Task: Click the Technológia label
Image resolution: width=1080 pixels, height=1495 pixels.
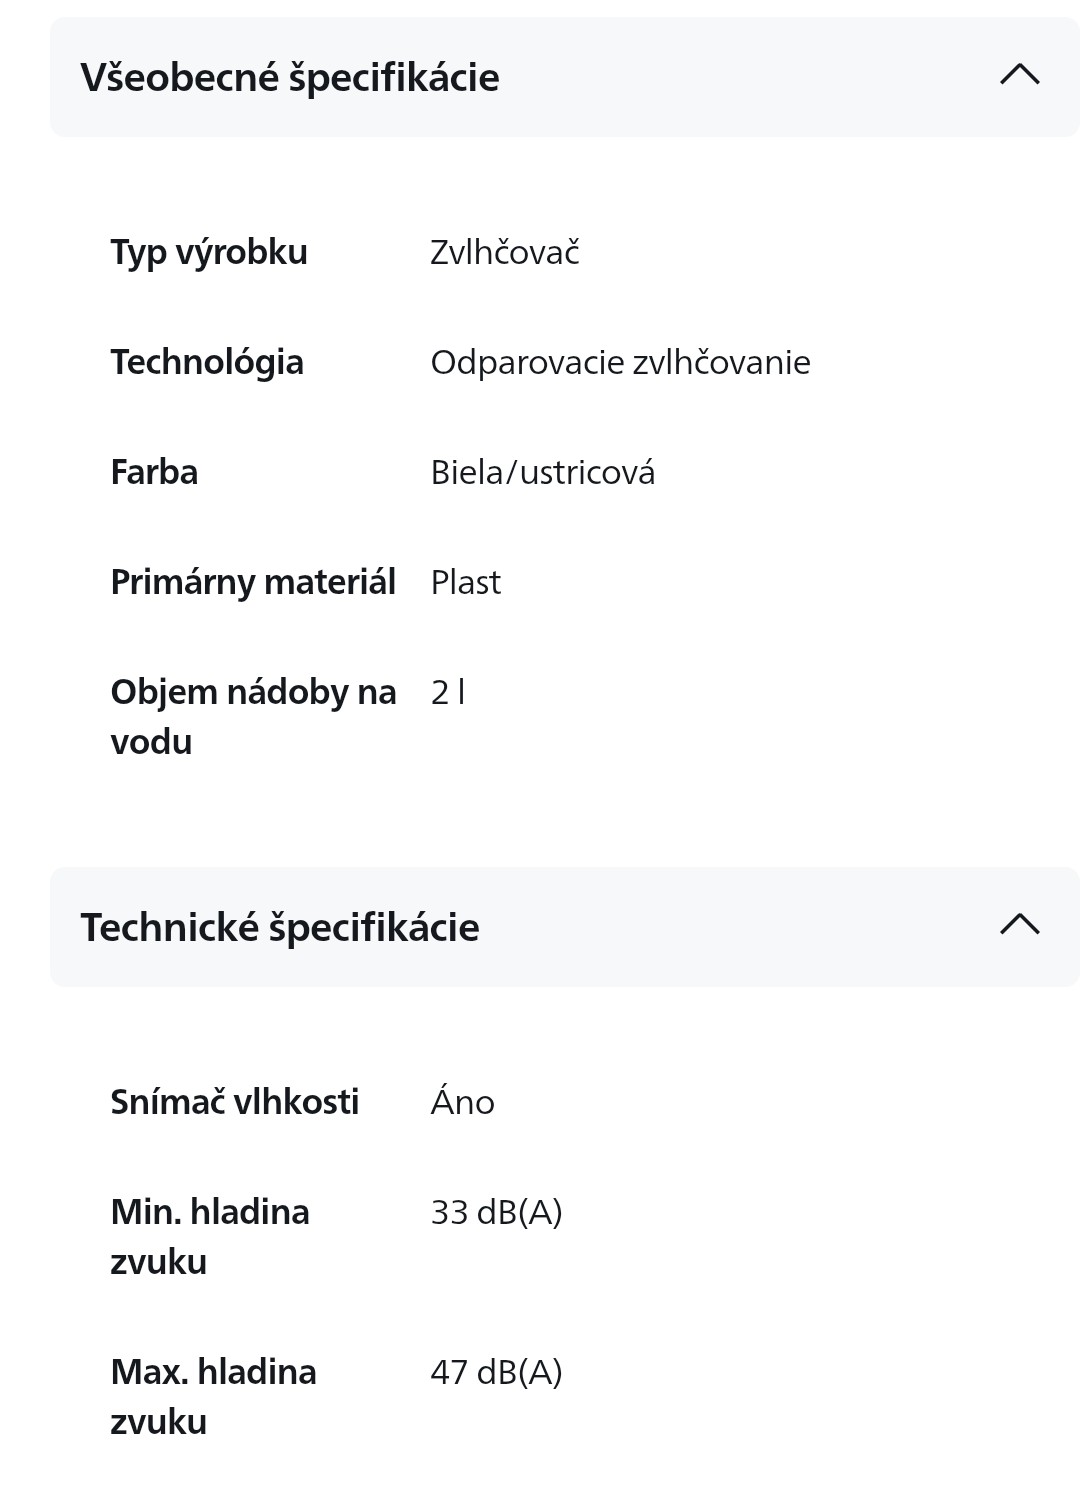Action: pos(207,362)
